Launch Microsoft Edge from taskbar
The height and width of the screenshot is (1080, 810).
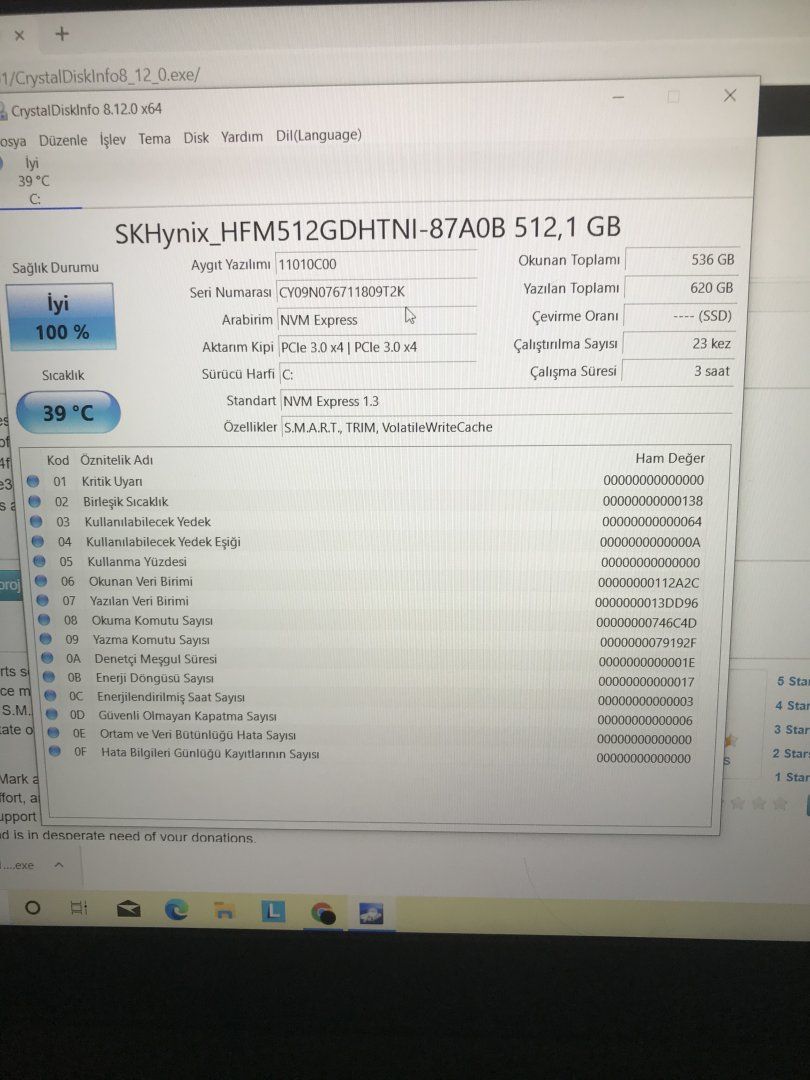pyautogui.click(x=176, y=911)
